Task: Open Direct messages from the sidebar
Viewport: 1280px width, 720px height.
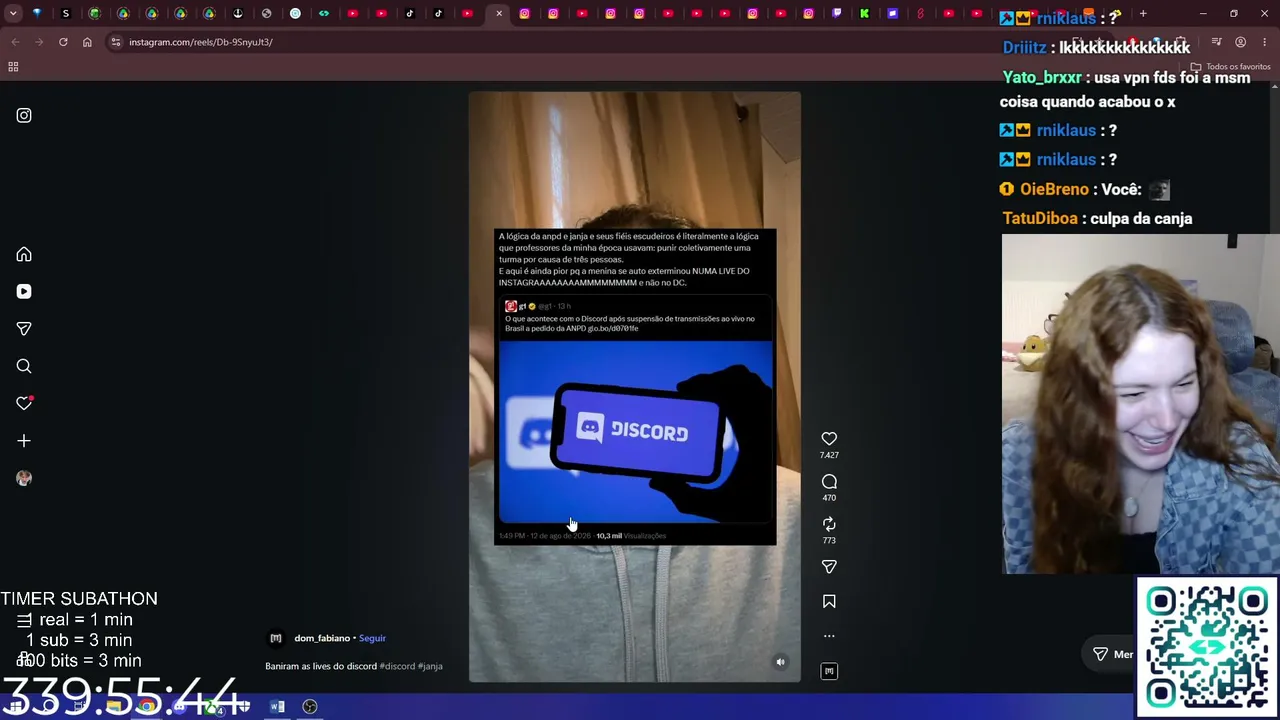Action: tap(24, 329)
